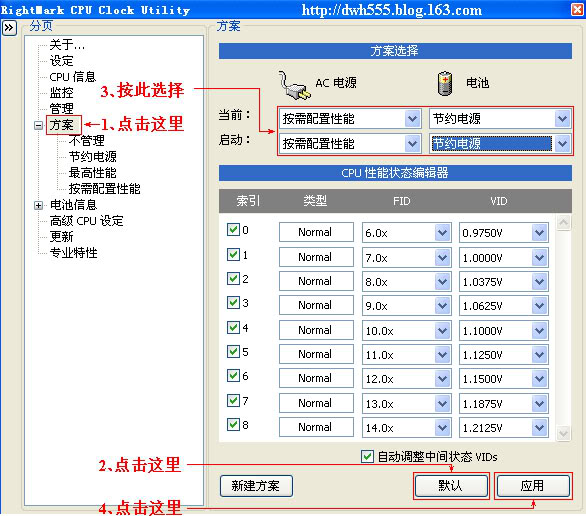Select 更新 in the tree
The height and width of the screenshot is (516, 586).
pos(62,237)
